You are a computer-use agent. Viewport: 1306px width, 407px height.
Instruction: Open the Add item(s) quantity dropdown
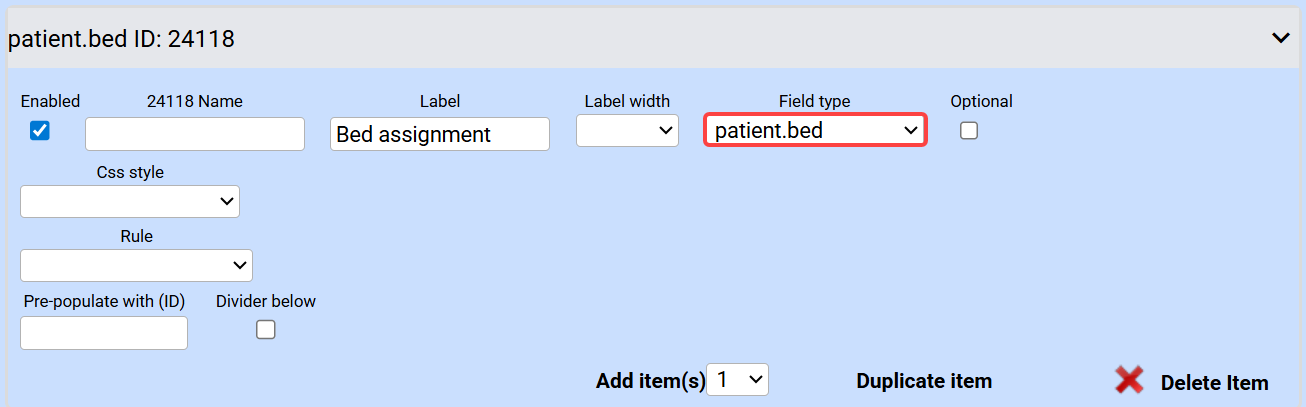point(737,380)
